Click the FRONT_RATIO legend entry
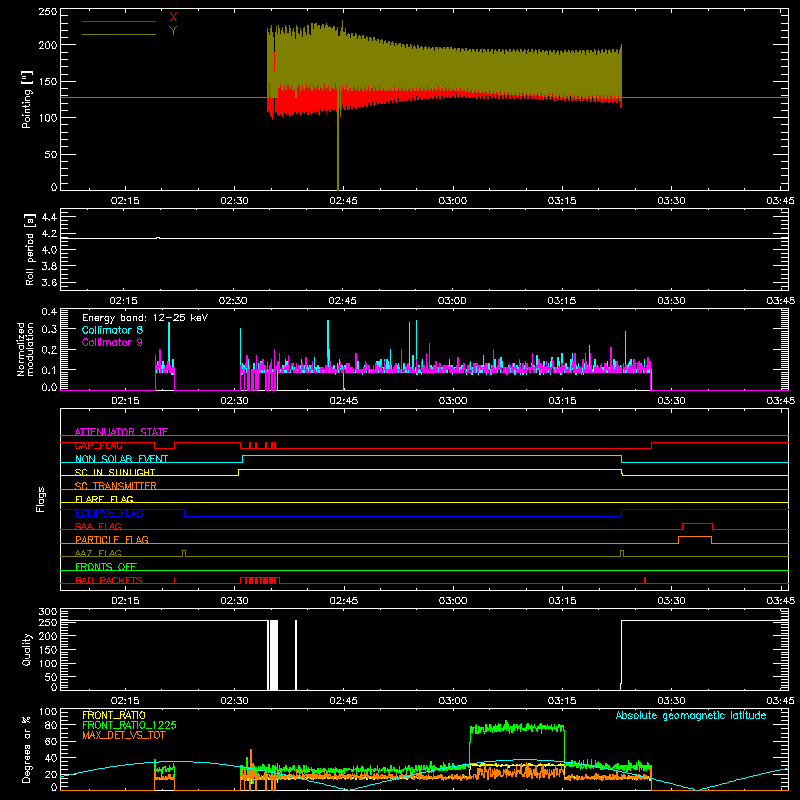 [x=114, y=715]
